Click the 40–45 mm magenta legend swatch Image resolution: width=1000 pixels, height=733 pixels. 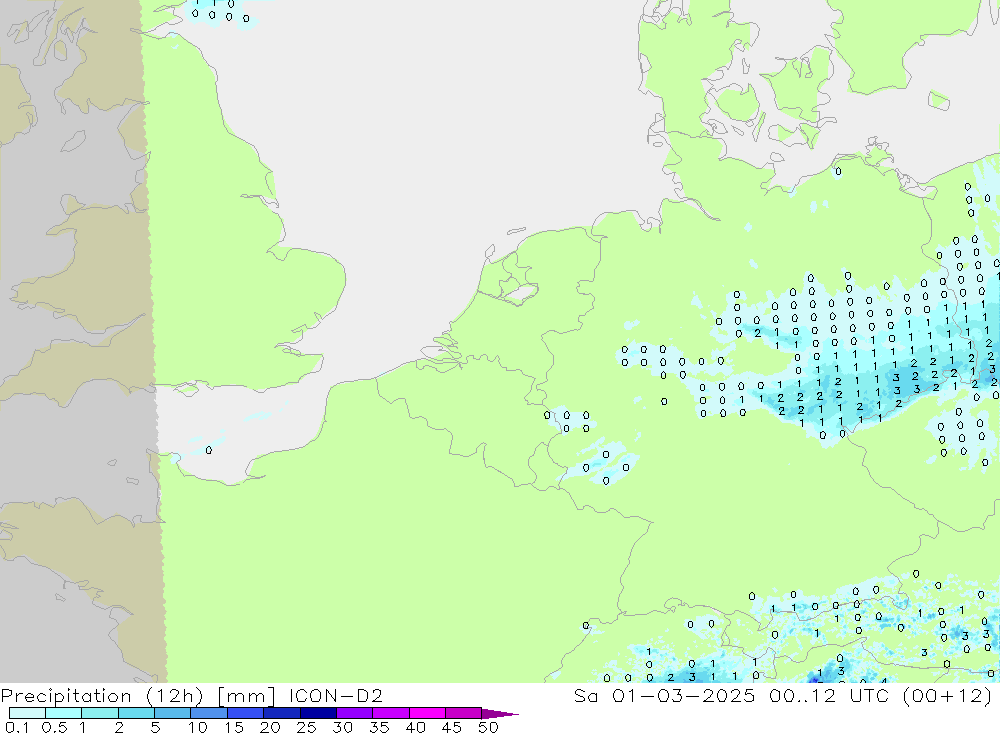pyautogui.click(x=427, y=713)
